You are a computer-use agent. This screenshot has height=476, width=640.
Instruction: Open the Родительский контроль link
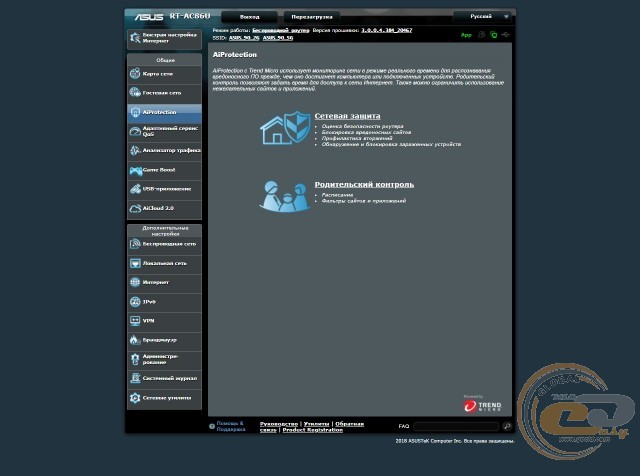[x=364, y=185]
